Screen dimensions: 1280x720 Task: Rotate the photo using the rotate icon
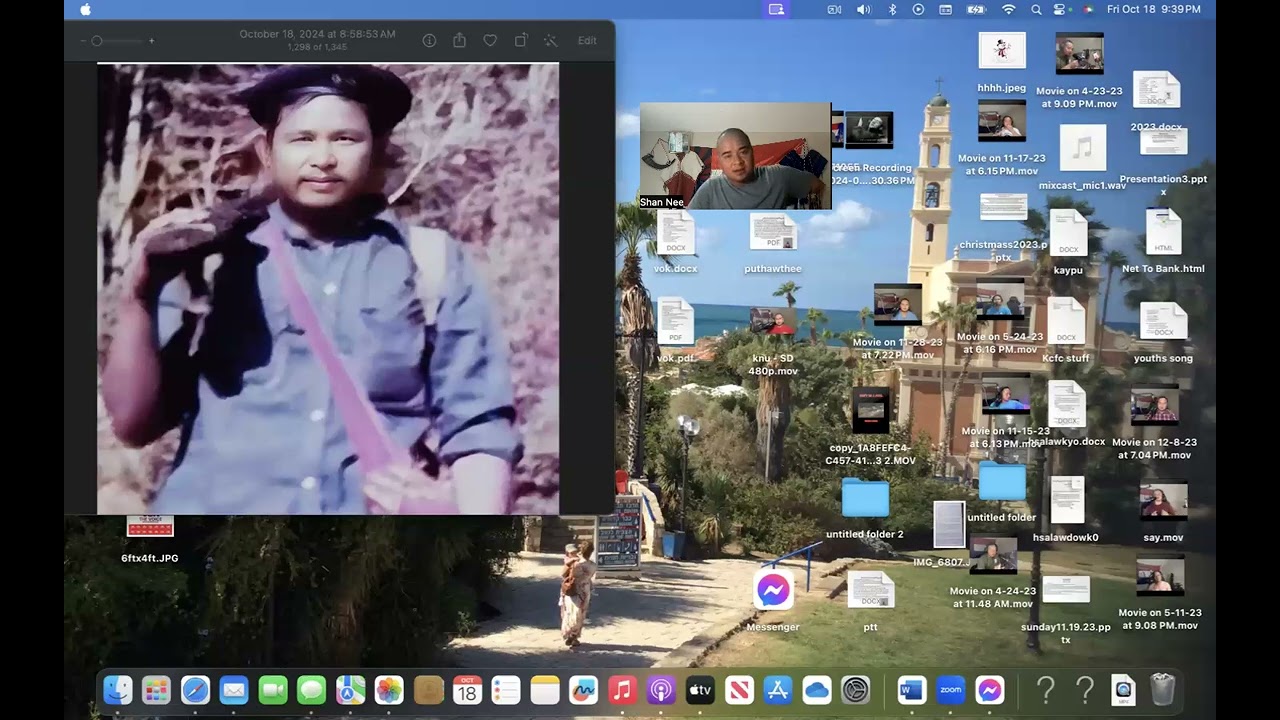pyautogui.click(x=520, y=41)
